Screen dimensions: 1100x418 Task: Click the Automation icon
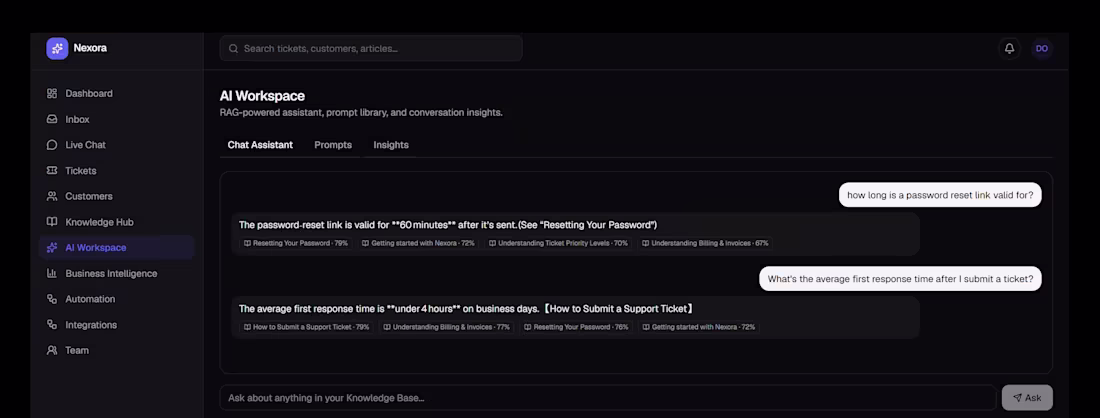coord(52,299)
